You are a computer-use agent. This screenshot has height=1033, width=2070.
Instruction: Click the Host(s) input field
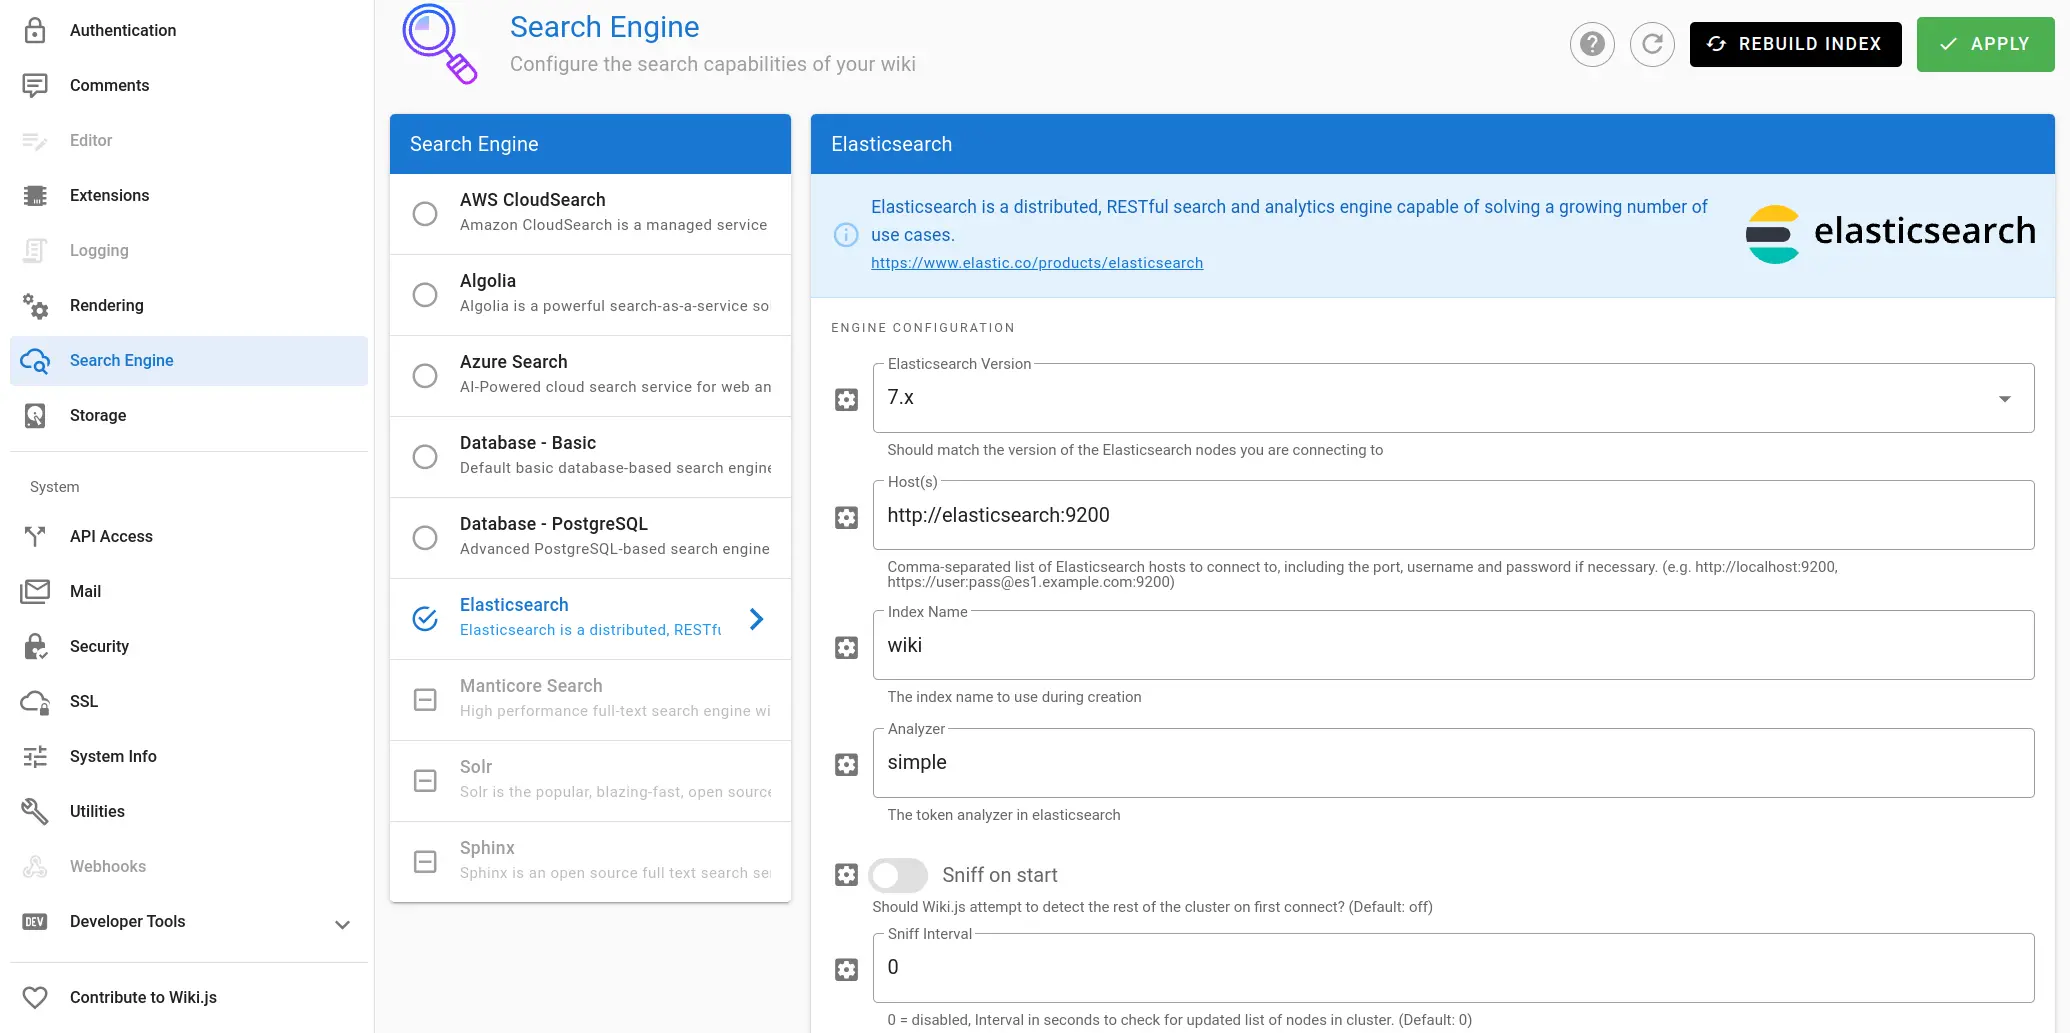tap(1453, 516)
